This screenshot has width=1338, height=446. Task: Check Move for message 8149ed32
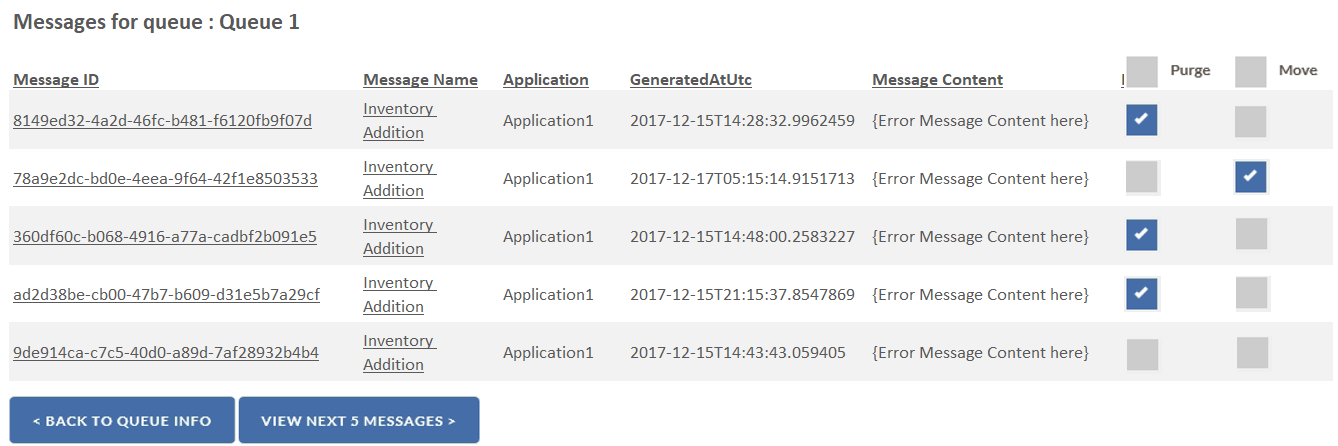pyautogui.click(x=1251, y=121)
